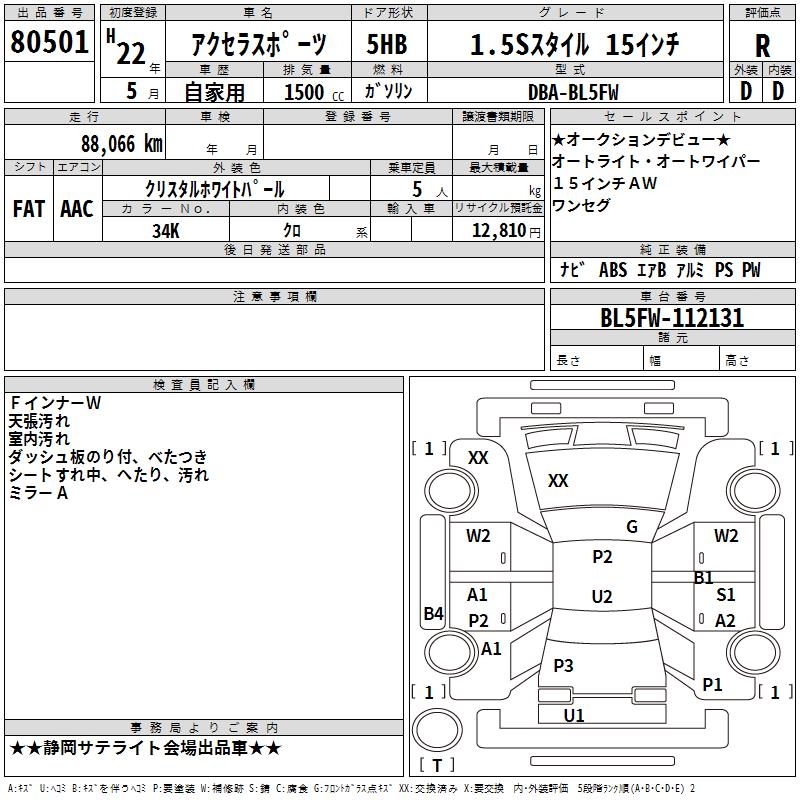Click the B4 damage marker

click(x=433, y=614)
